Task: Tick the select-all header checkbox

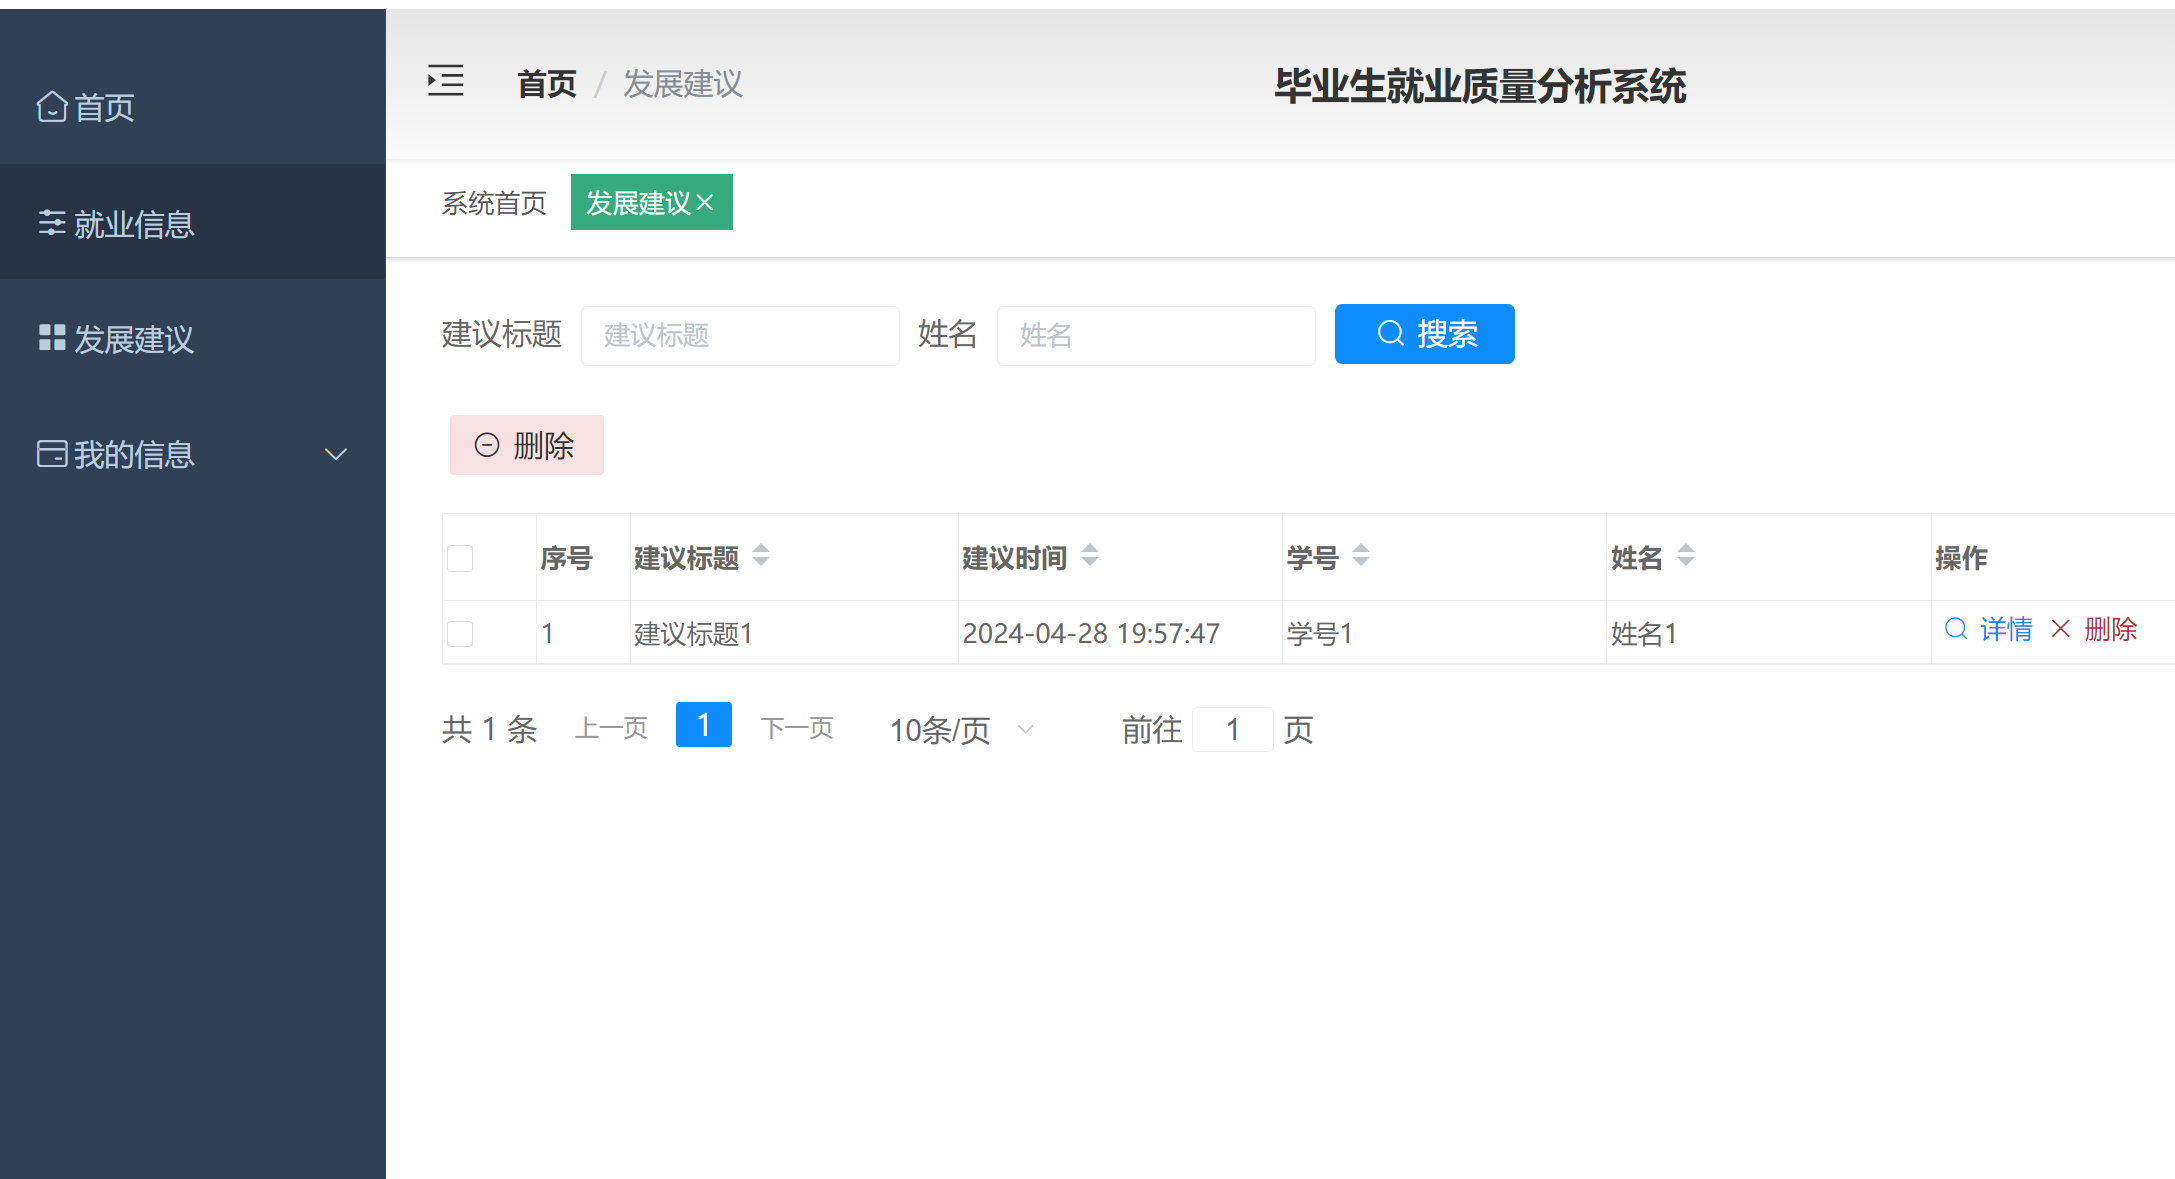Action: tap(460, 558)
